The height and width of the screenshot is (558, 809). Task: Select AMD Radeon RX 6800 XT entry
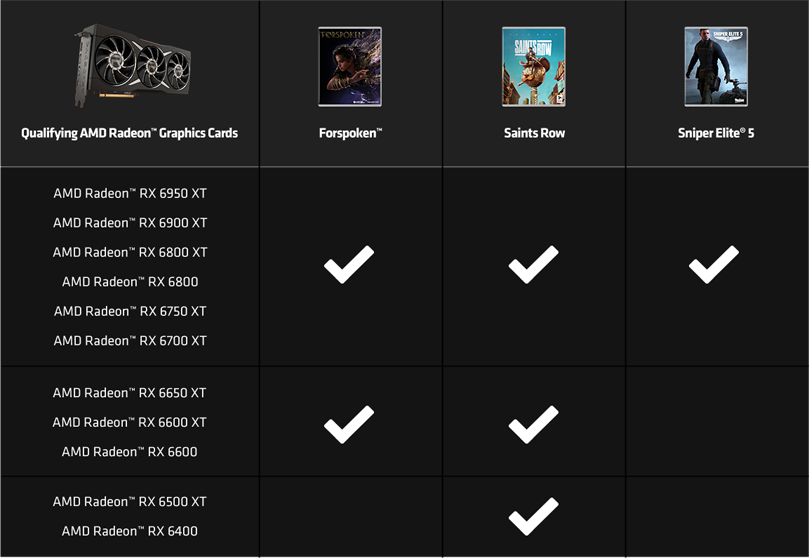130,252
